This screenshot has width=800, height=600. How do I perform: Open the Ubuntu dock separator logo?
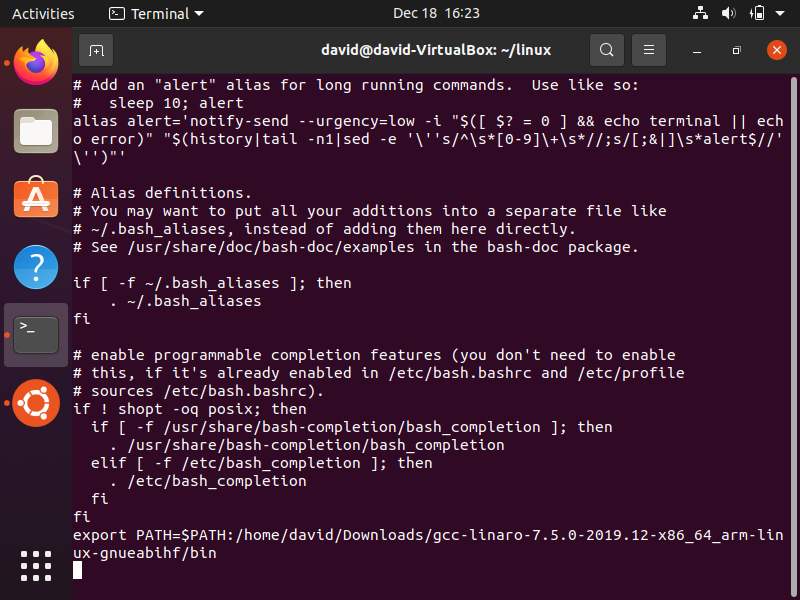tap(36, 402)
